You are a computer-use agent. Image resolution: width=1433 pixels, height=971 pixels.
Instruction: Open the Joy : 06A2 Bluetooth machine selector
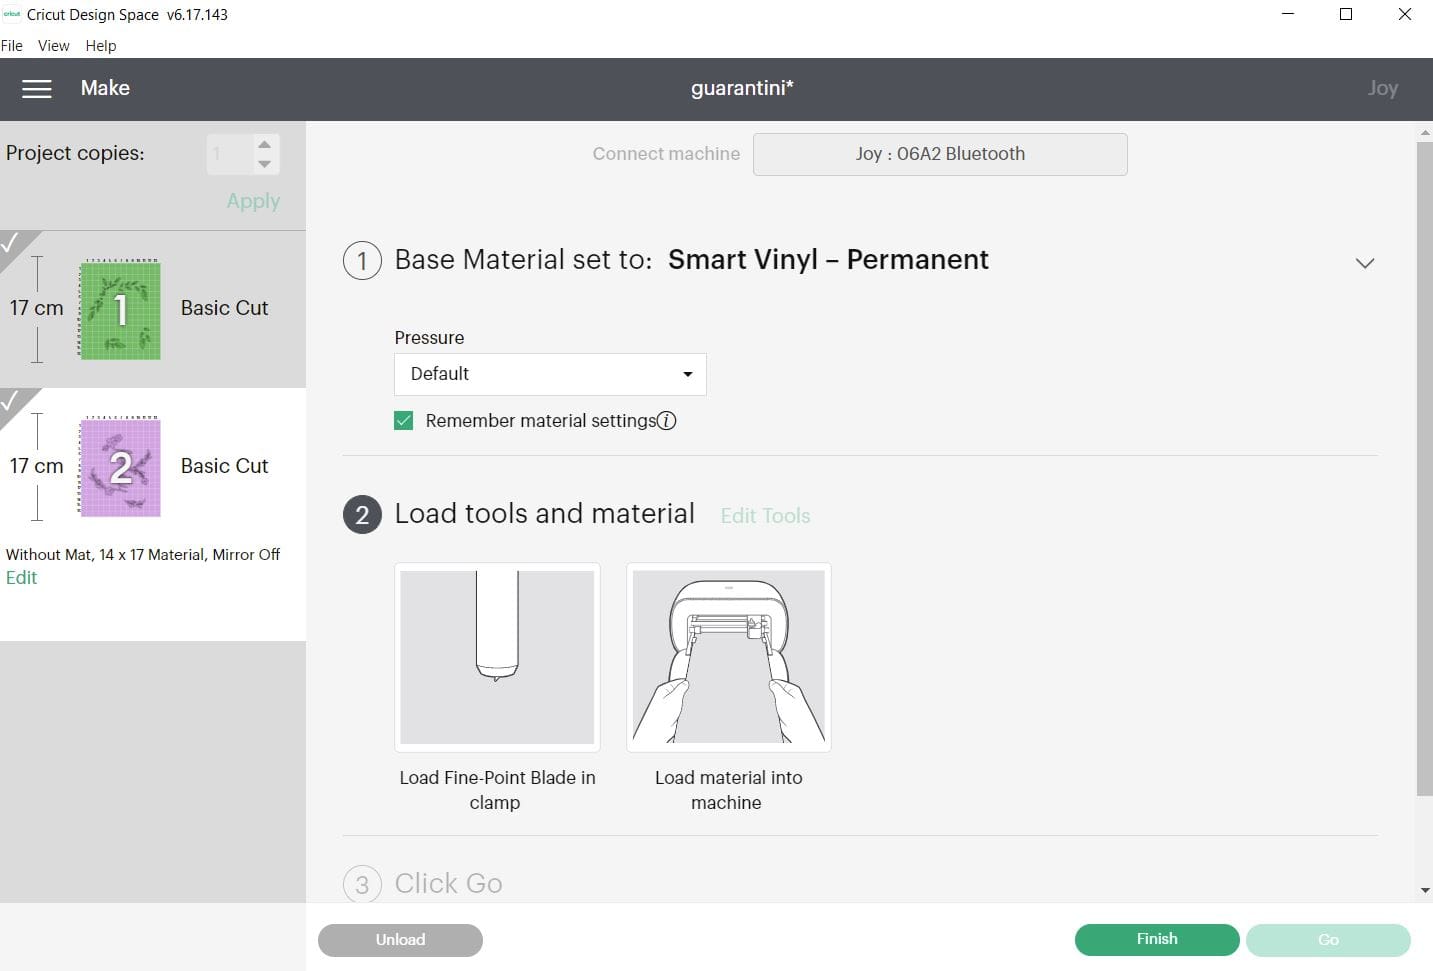click(940, 154)
